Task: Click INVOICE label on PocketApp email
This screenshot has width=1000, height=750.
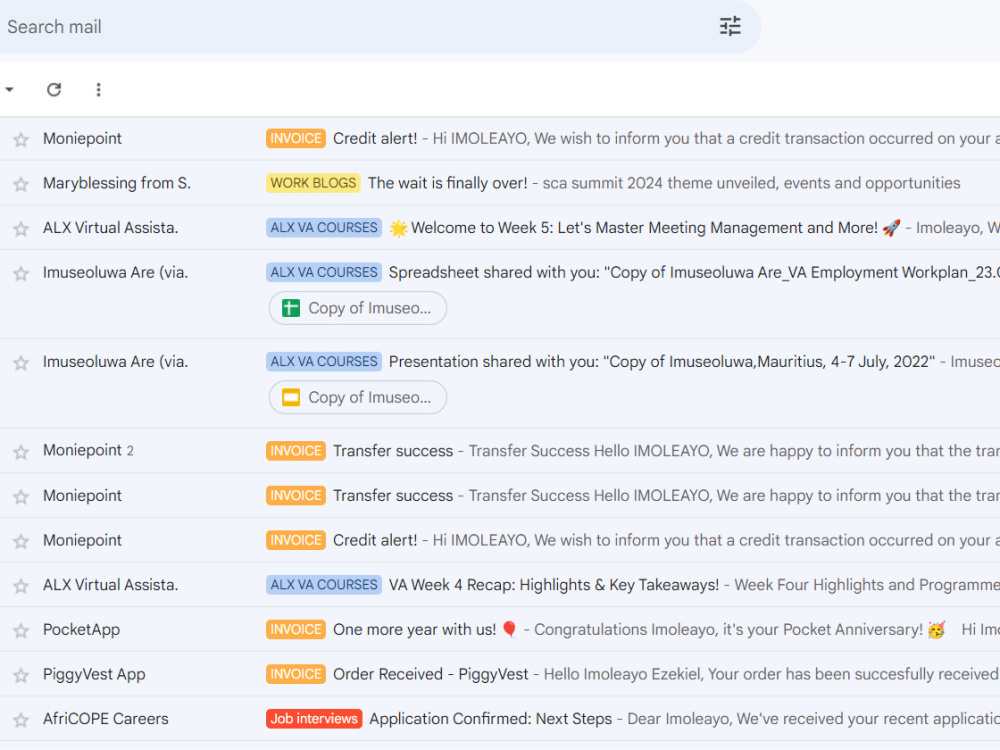Action: coord(296,629)
